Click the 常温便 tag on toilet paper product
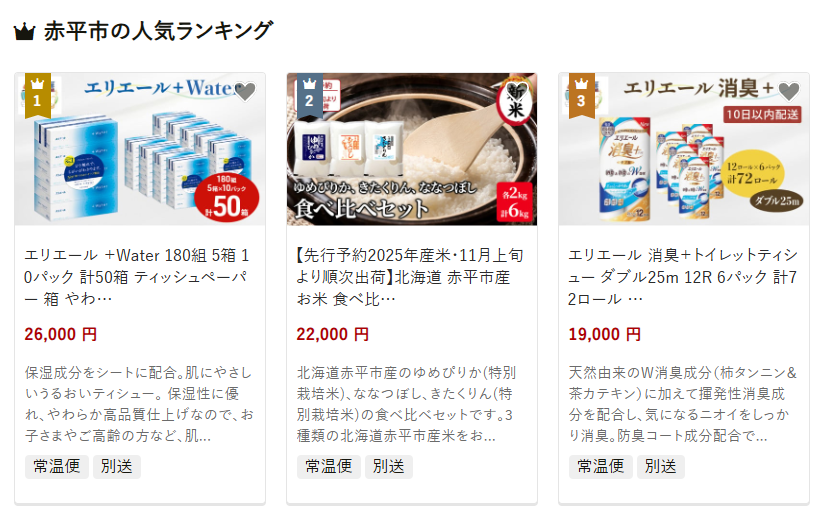 point(601,466)
